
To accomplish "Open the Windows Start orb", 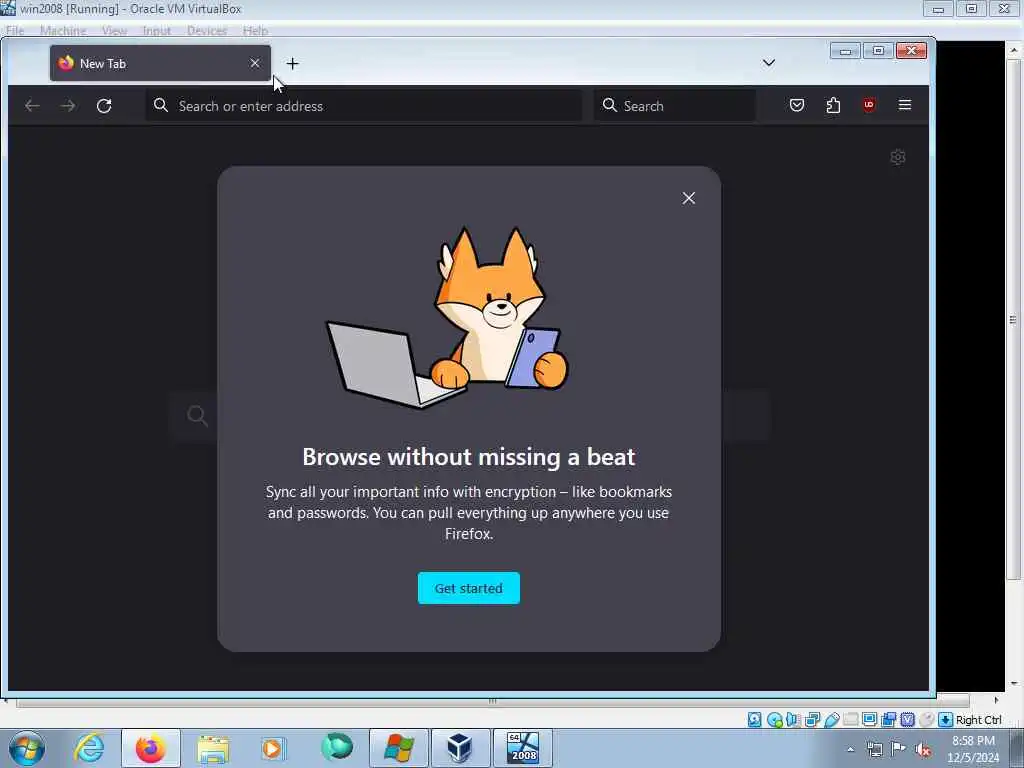I will (27, 748).
